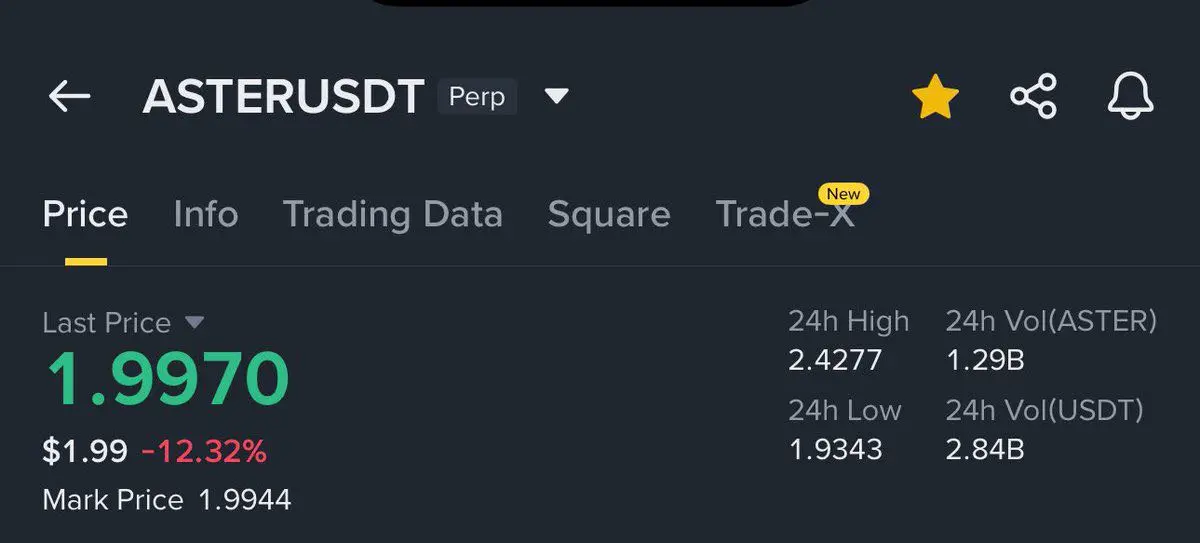
Task: Tap the yellow New badge
Action: pyautogui.click(x=843, y=193)
